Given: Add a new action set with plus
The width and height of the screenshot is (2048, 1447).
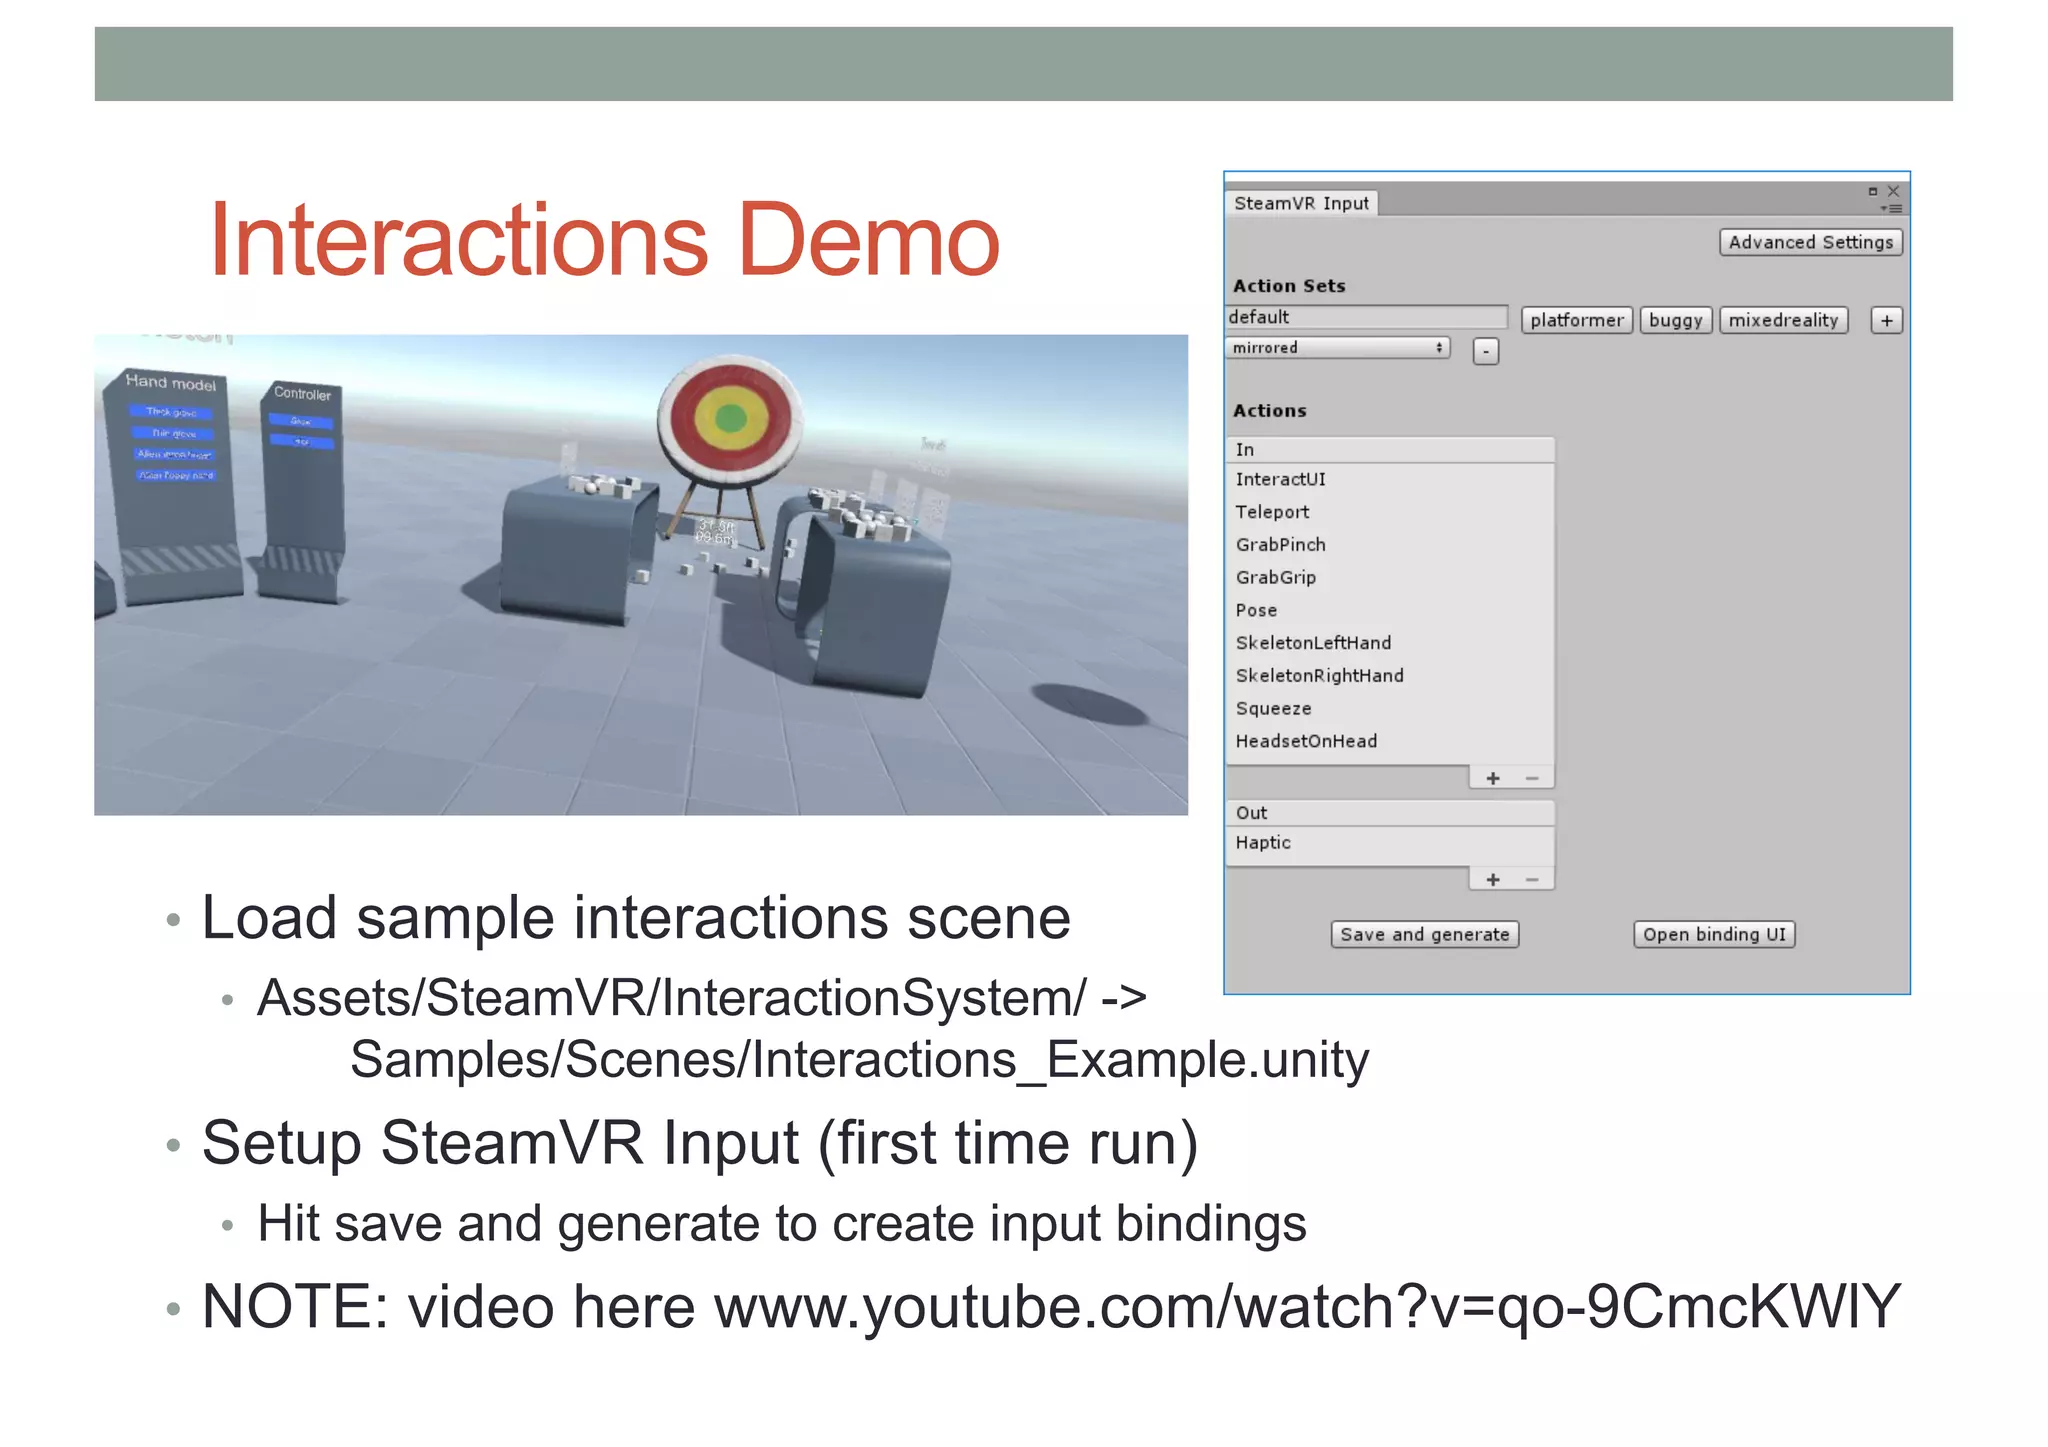Looking at the screenshot, I should (1886, 320).
